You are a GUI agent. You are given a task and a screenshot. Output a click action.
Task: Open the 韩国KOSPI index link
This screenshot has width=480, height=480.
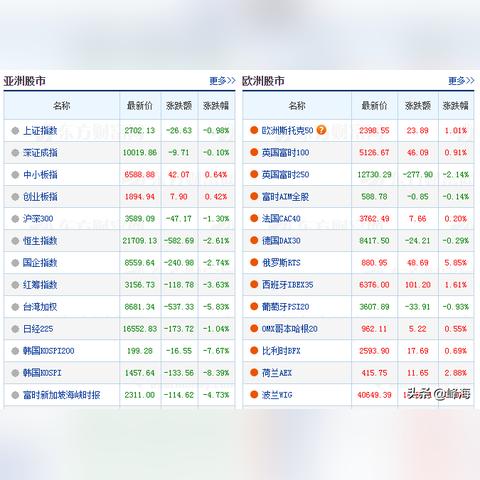coord(42,373)
